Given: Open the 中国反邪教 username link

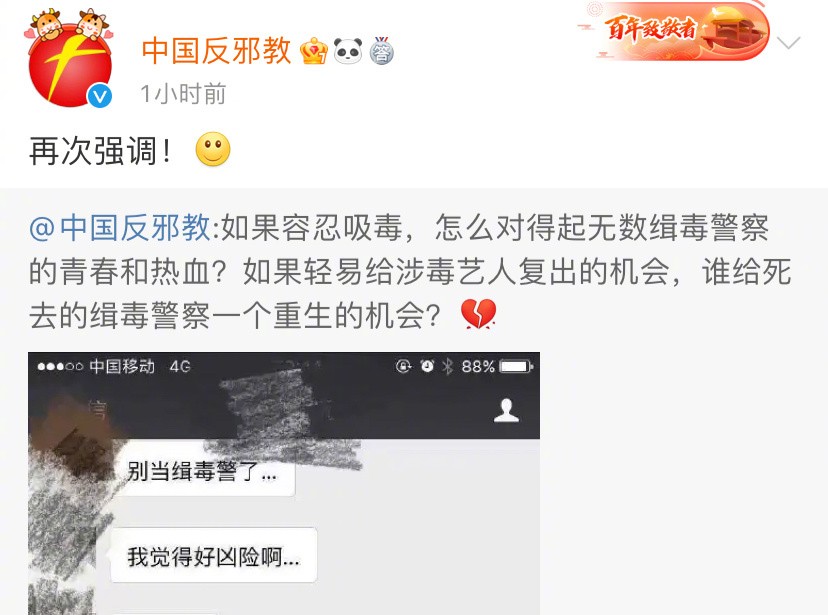Looking at the screenshot, I should point(217,51).
